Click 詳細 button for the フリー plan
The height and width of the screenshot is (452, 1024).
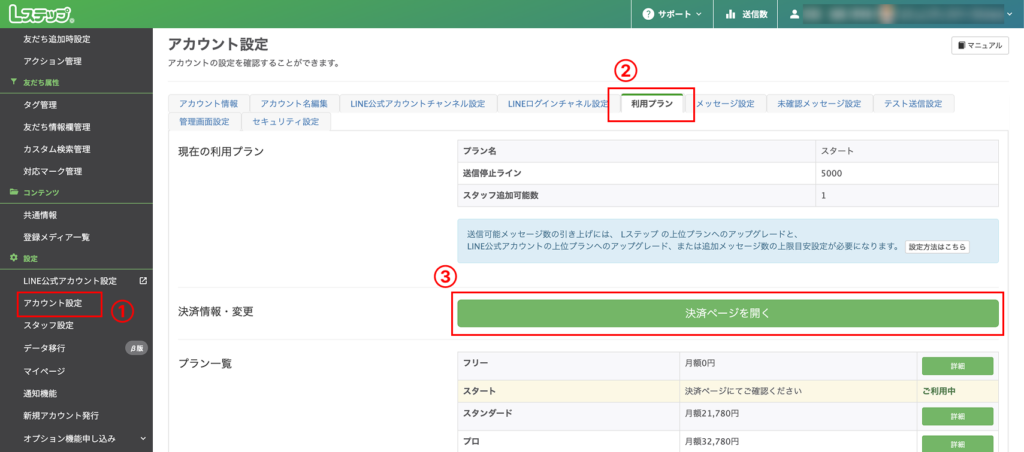(957, 366)
